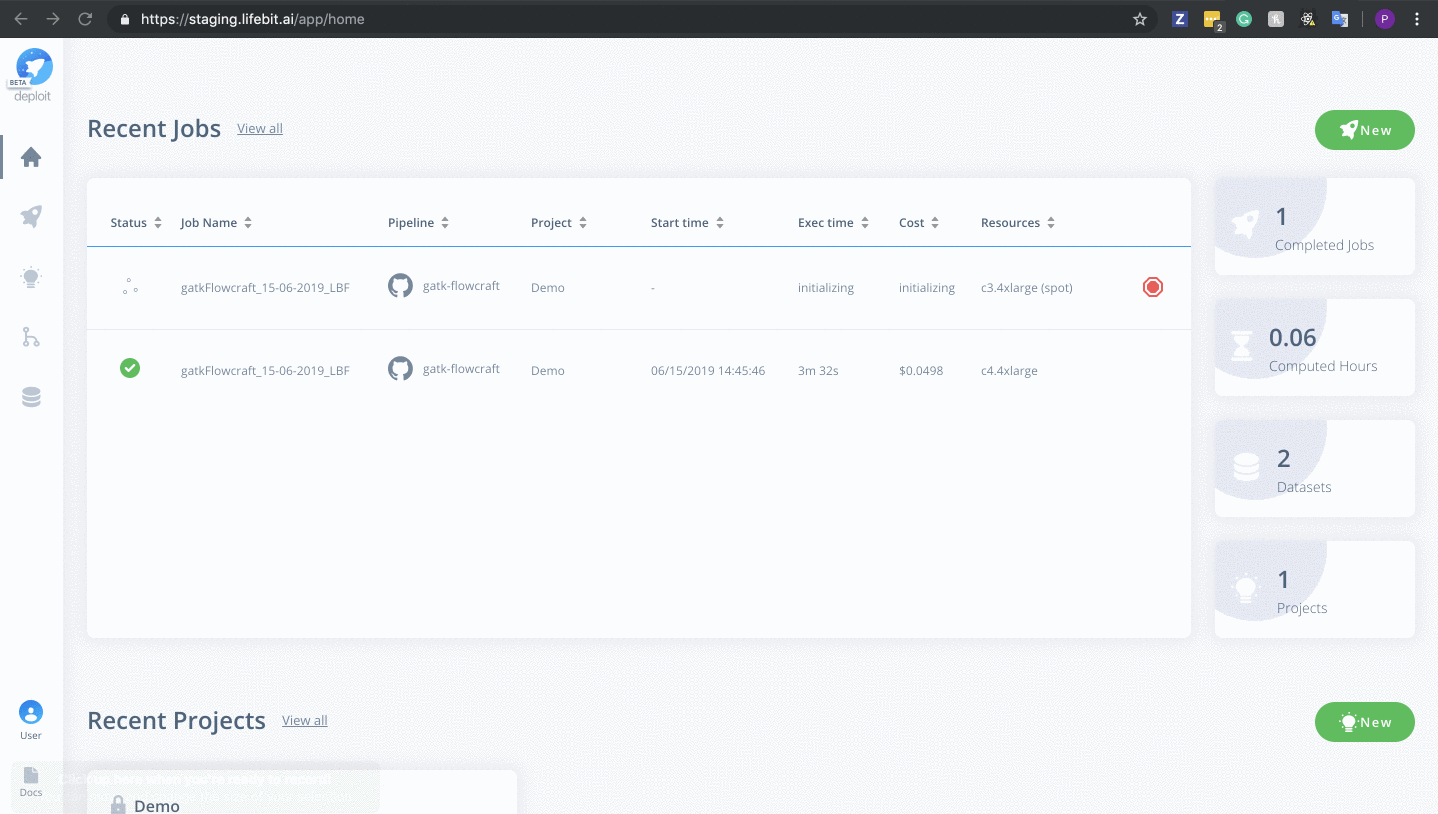
Task: Open the Chrome three-dot menu
Action: (1417, 19)
